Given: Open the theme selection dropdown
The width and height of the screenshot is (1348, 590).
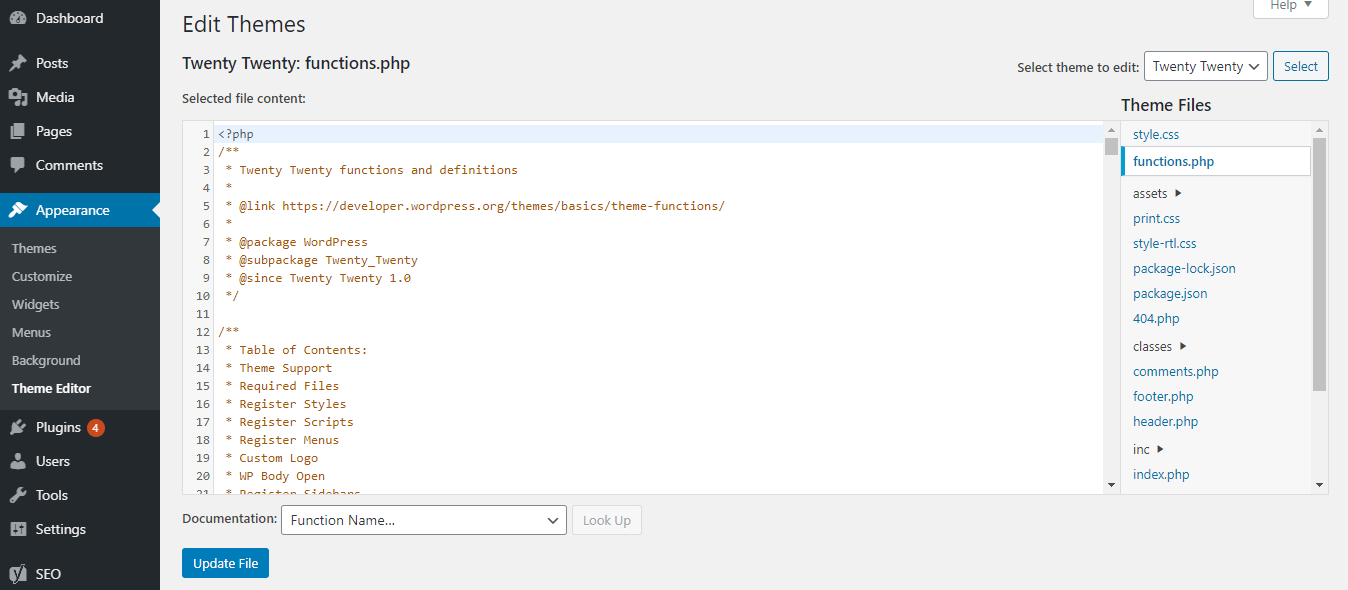Looking at the screenshot, I should 1206,66.
